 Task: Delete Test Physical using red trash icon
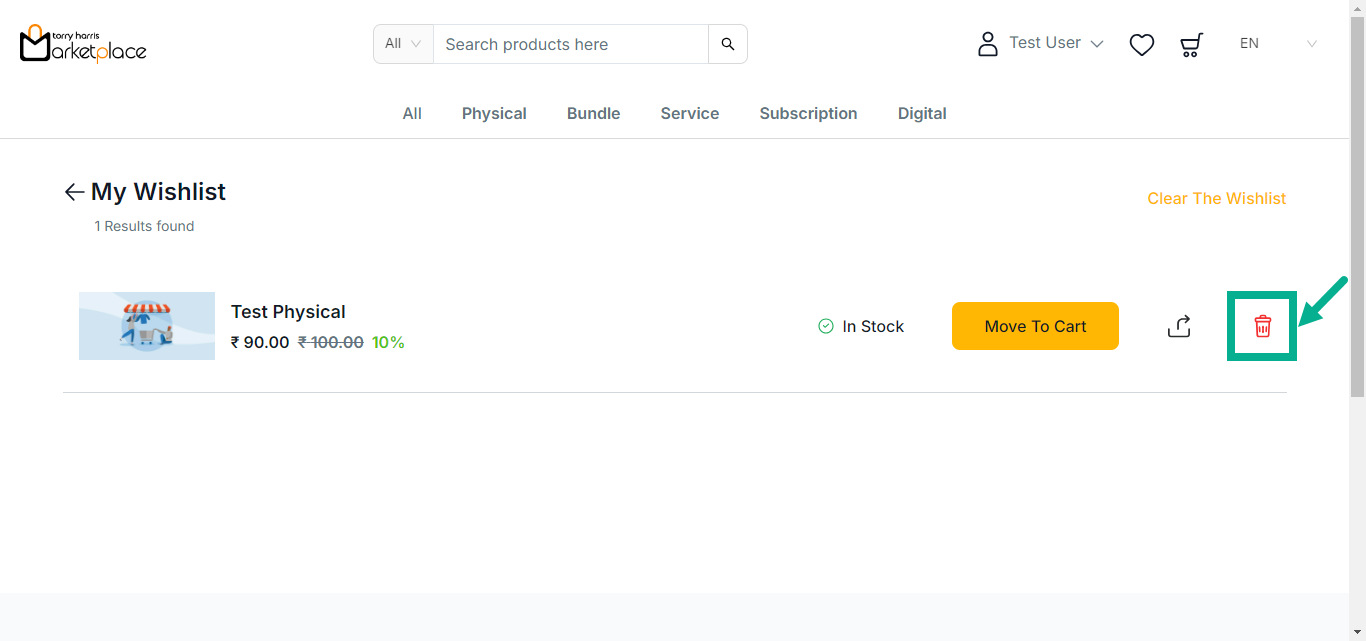point(1262,326)
